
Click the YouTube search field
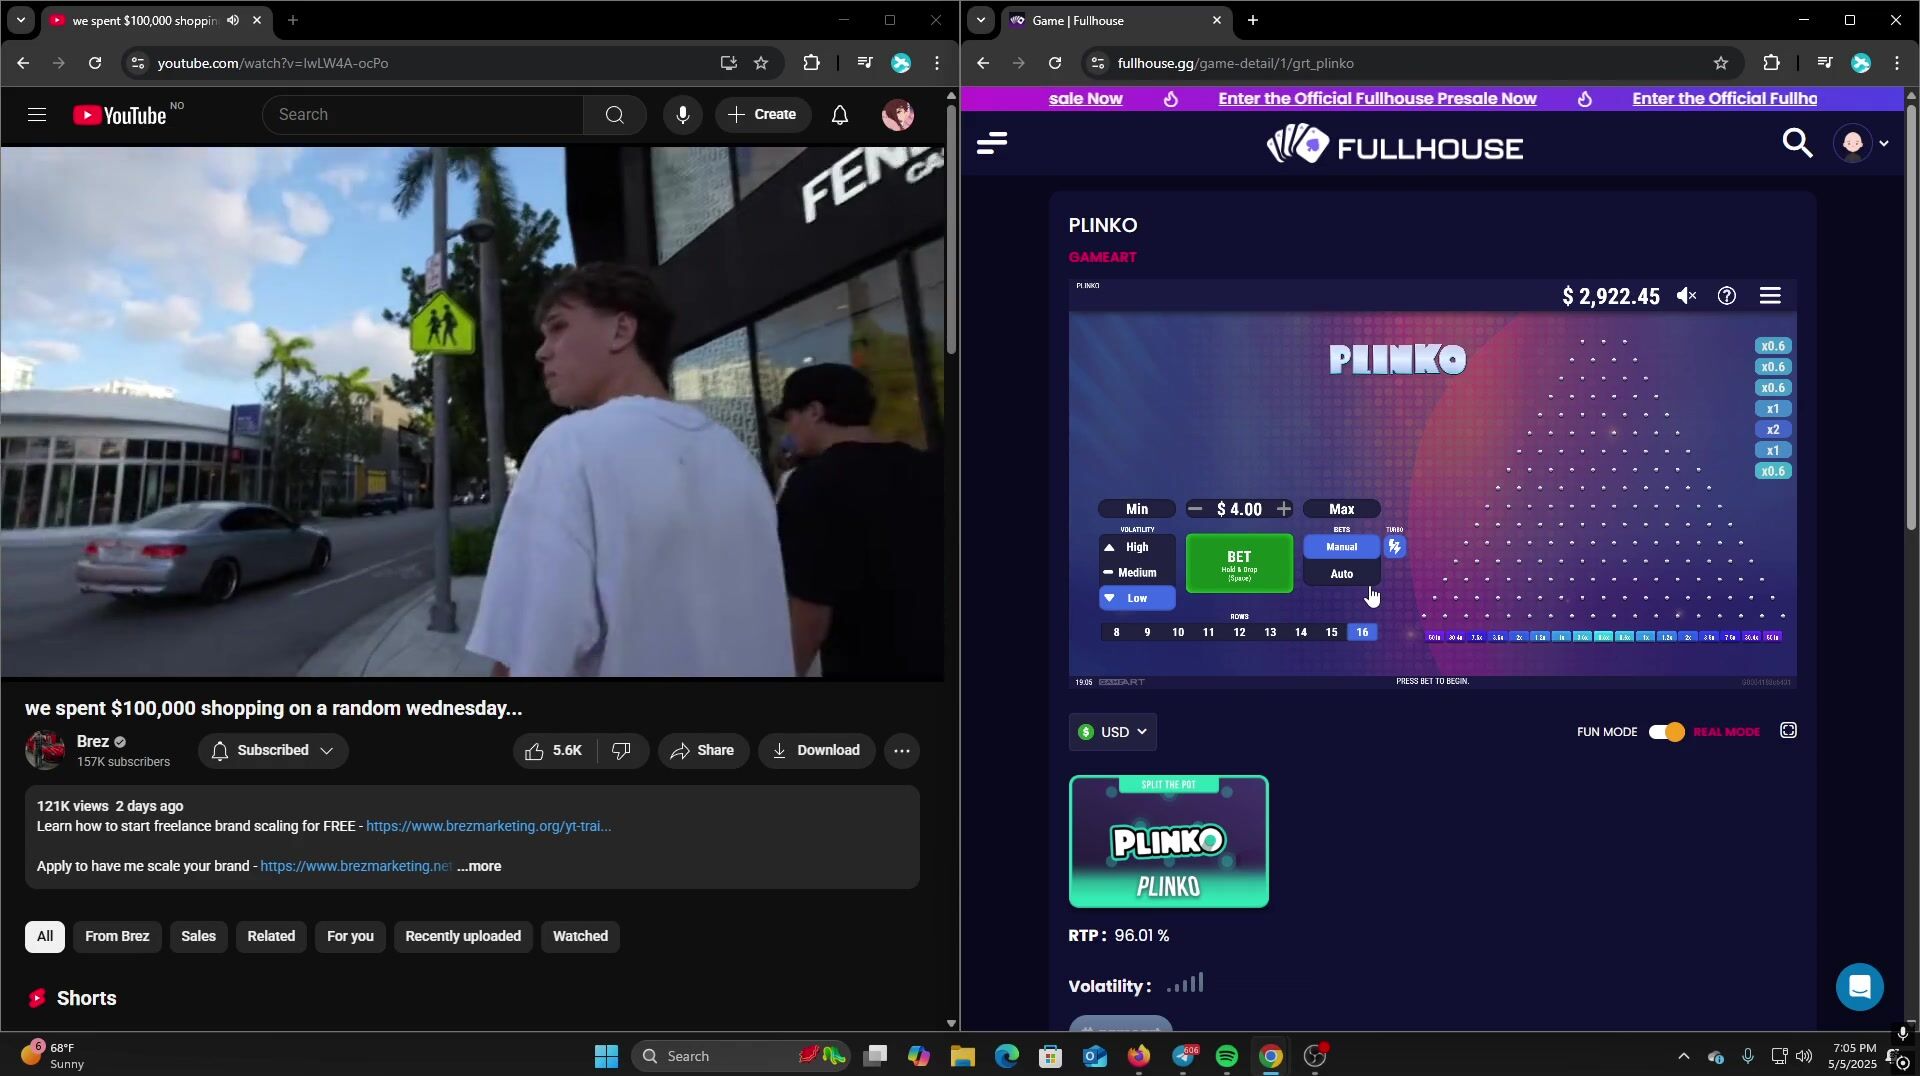tap(422, 114)
